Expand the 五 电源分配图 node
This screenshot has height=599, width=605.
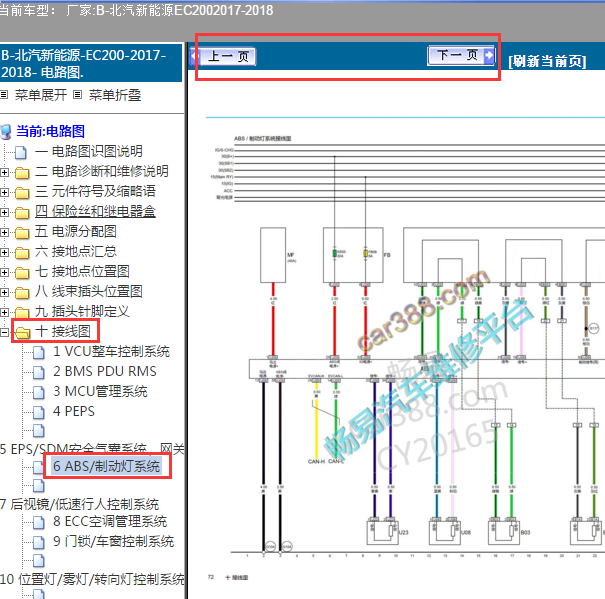tap(4, 232)
